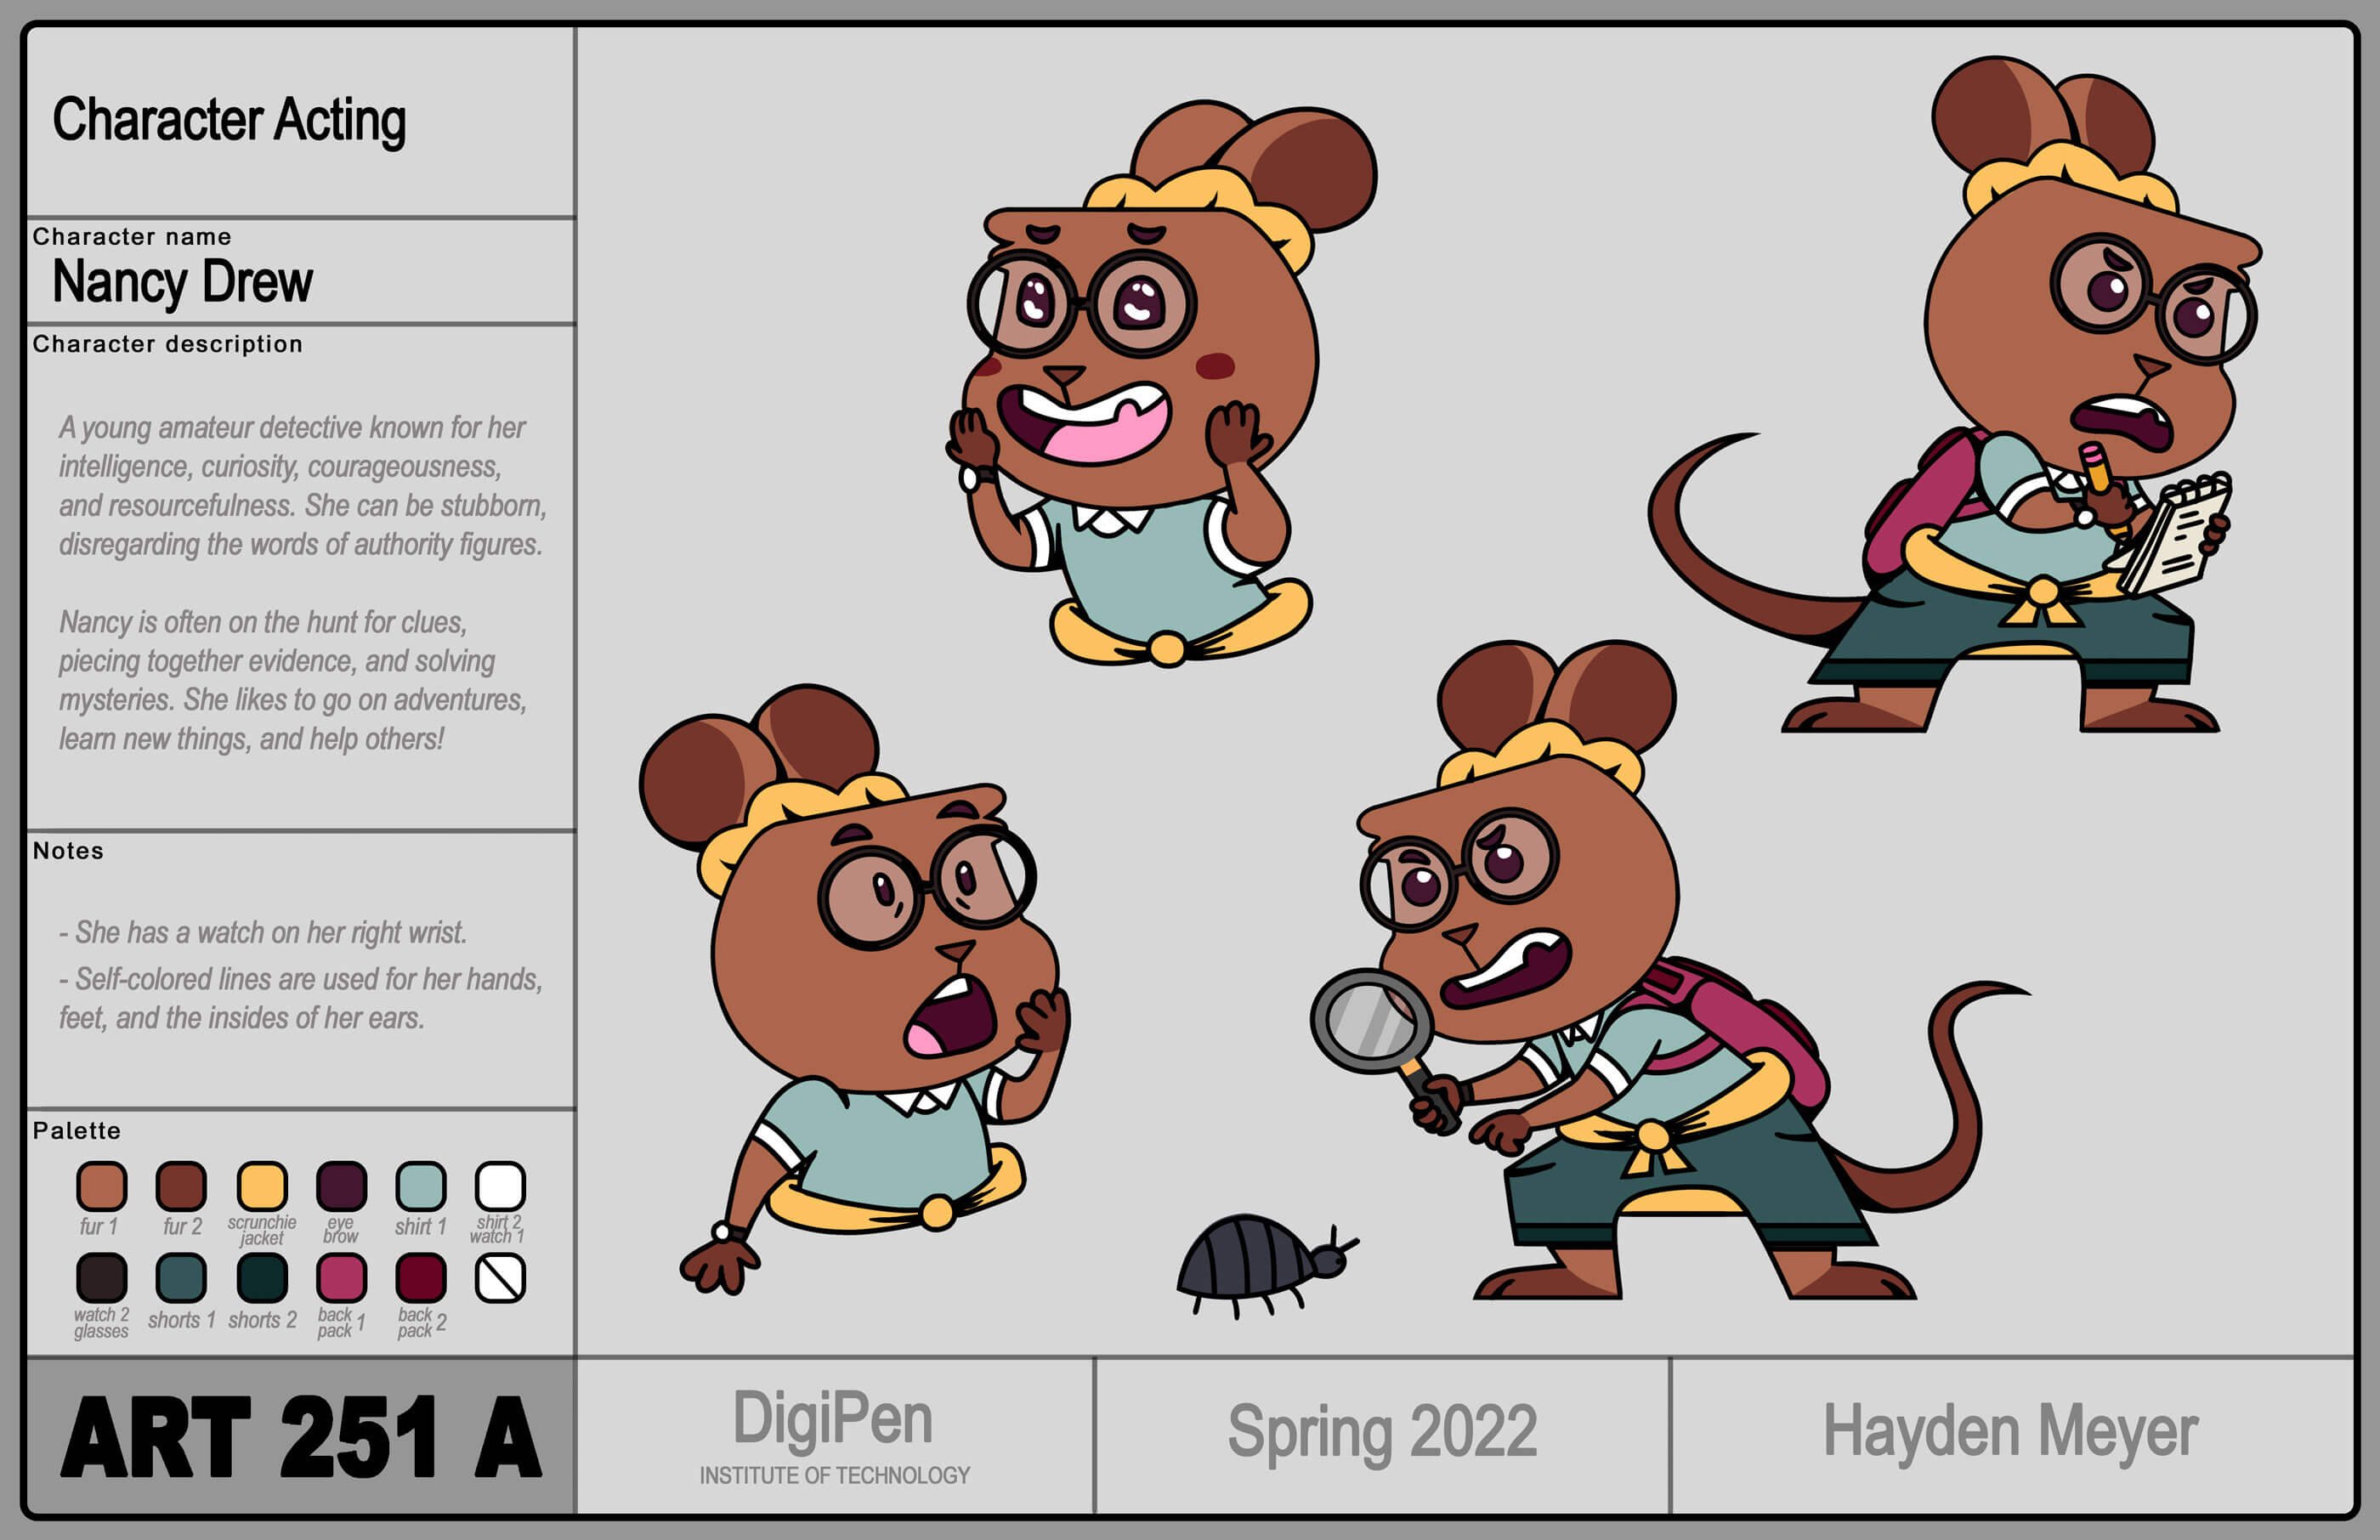The height and width of the screenshot is (1540, 2380).
Task: Click the "fur 1" palette label
Action: 99,1227
